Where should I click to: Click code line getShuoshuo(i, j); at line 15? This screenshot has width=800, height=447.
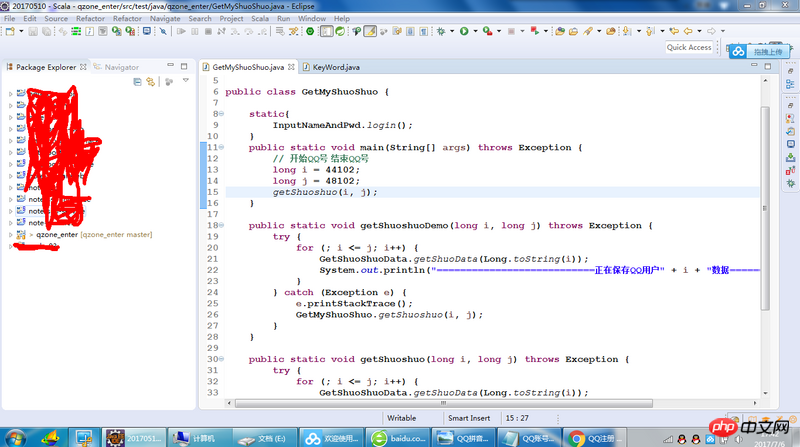[325, 192]
